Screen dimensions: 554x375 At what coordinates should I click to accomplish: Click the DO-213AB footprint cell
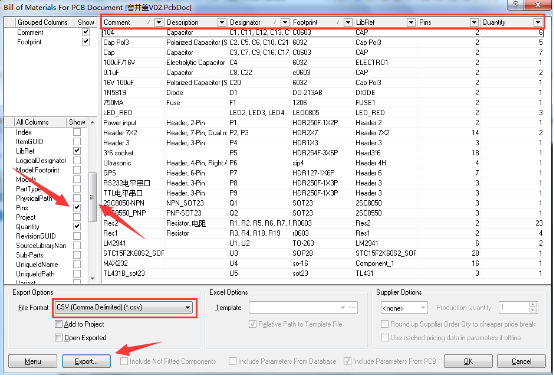pos(323,93)
